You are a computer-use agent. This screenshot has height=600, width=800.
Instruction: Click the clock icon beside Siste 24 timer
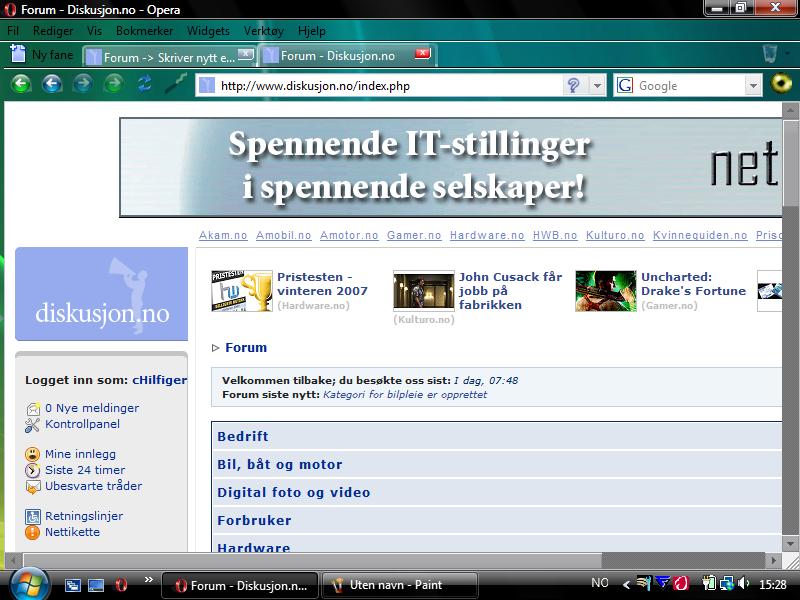coord(32,470)
